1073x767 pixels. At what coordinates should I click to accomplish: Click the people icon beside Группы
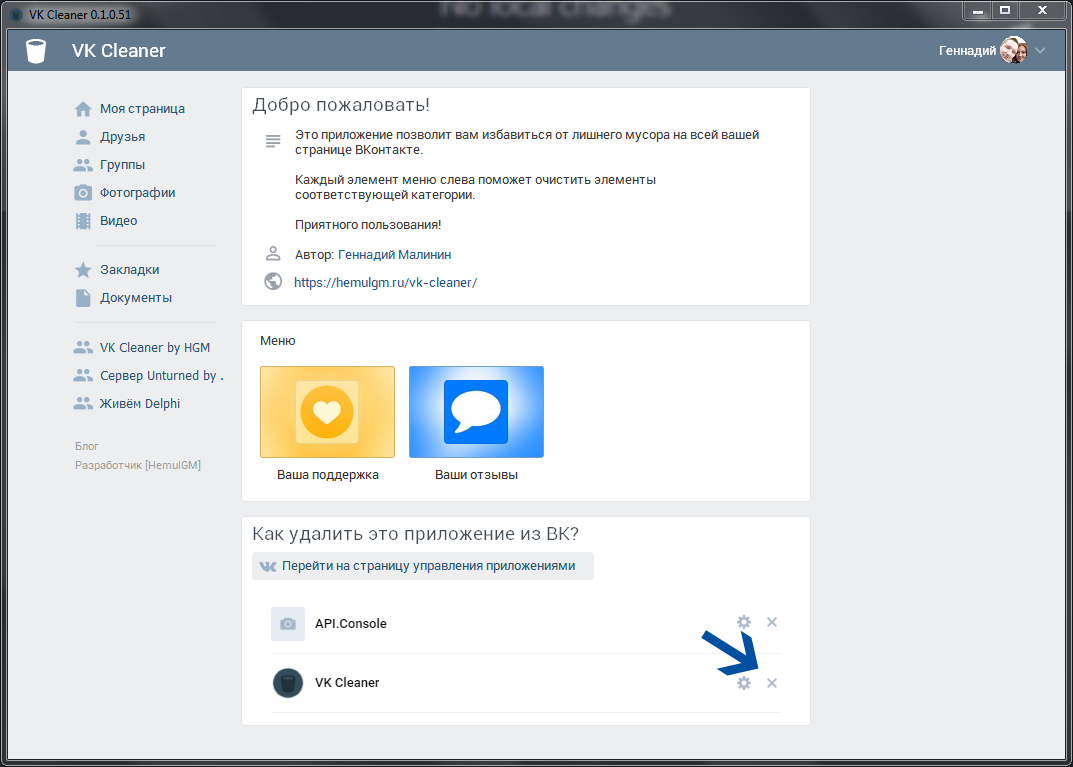coord(83,165)
